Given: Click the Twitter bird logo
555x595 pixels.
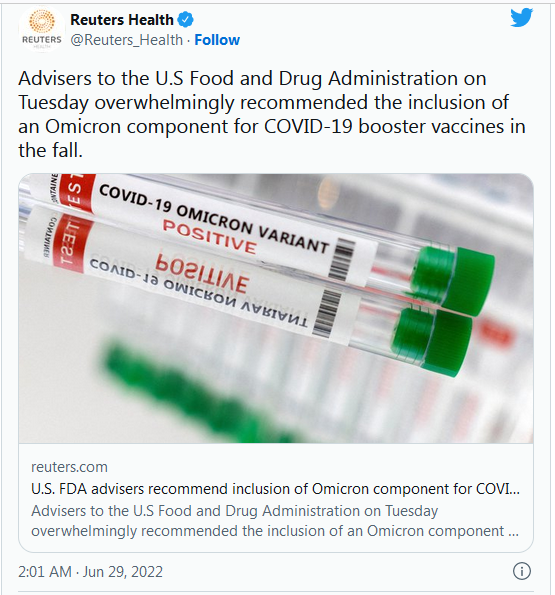Looking at the screenshot, I should pyautogui.click(x=521, y=17).
